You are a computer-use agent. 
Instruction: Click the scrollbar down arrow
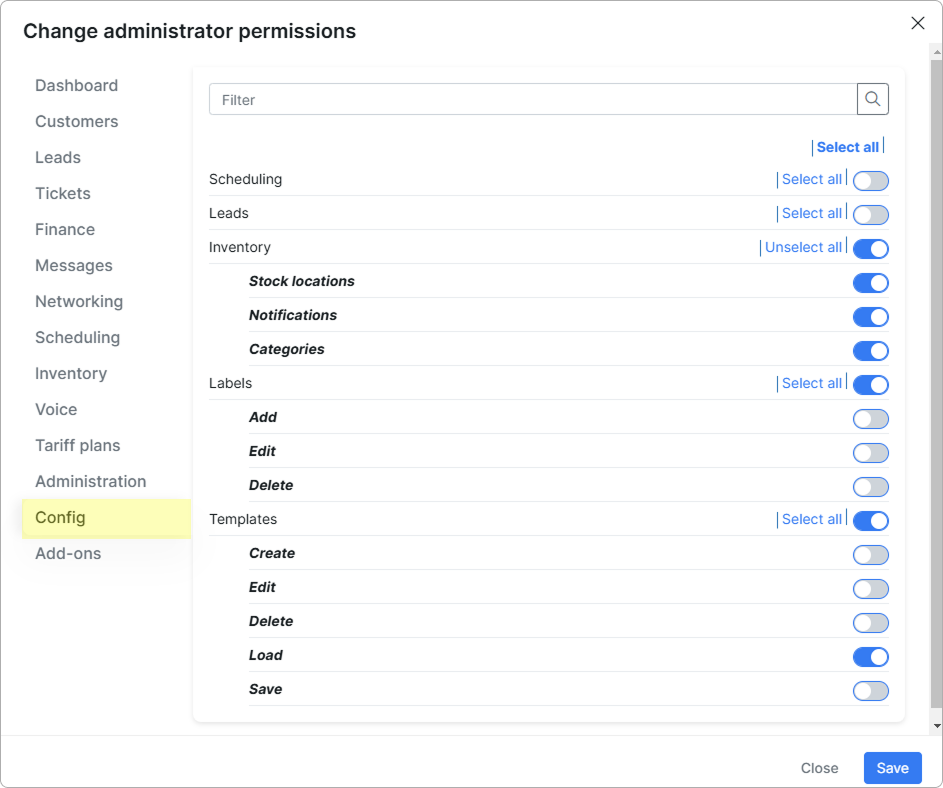[936, 725]
